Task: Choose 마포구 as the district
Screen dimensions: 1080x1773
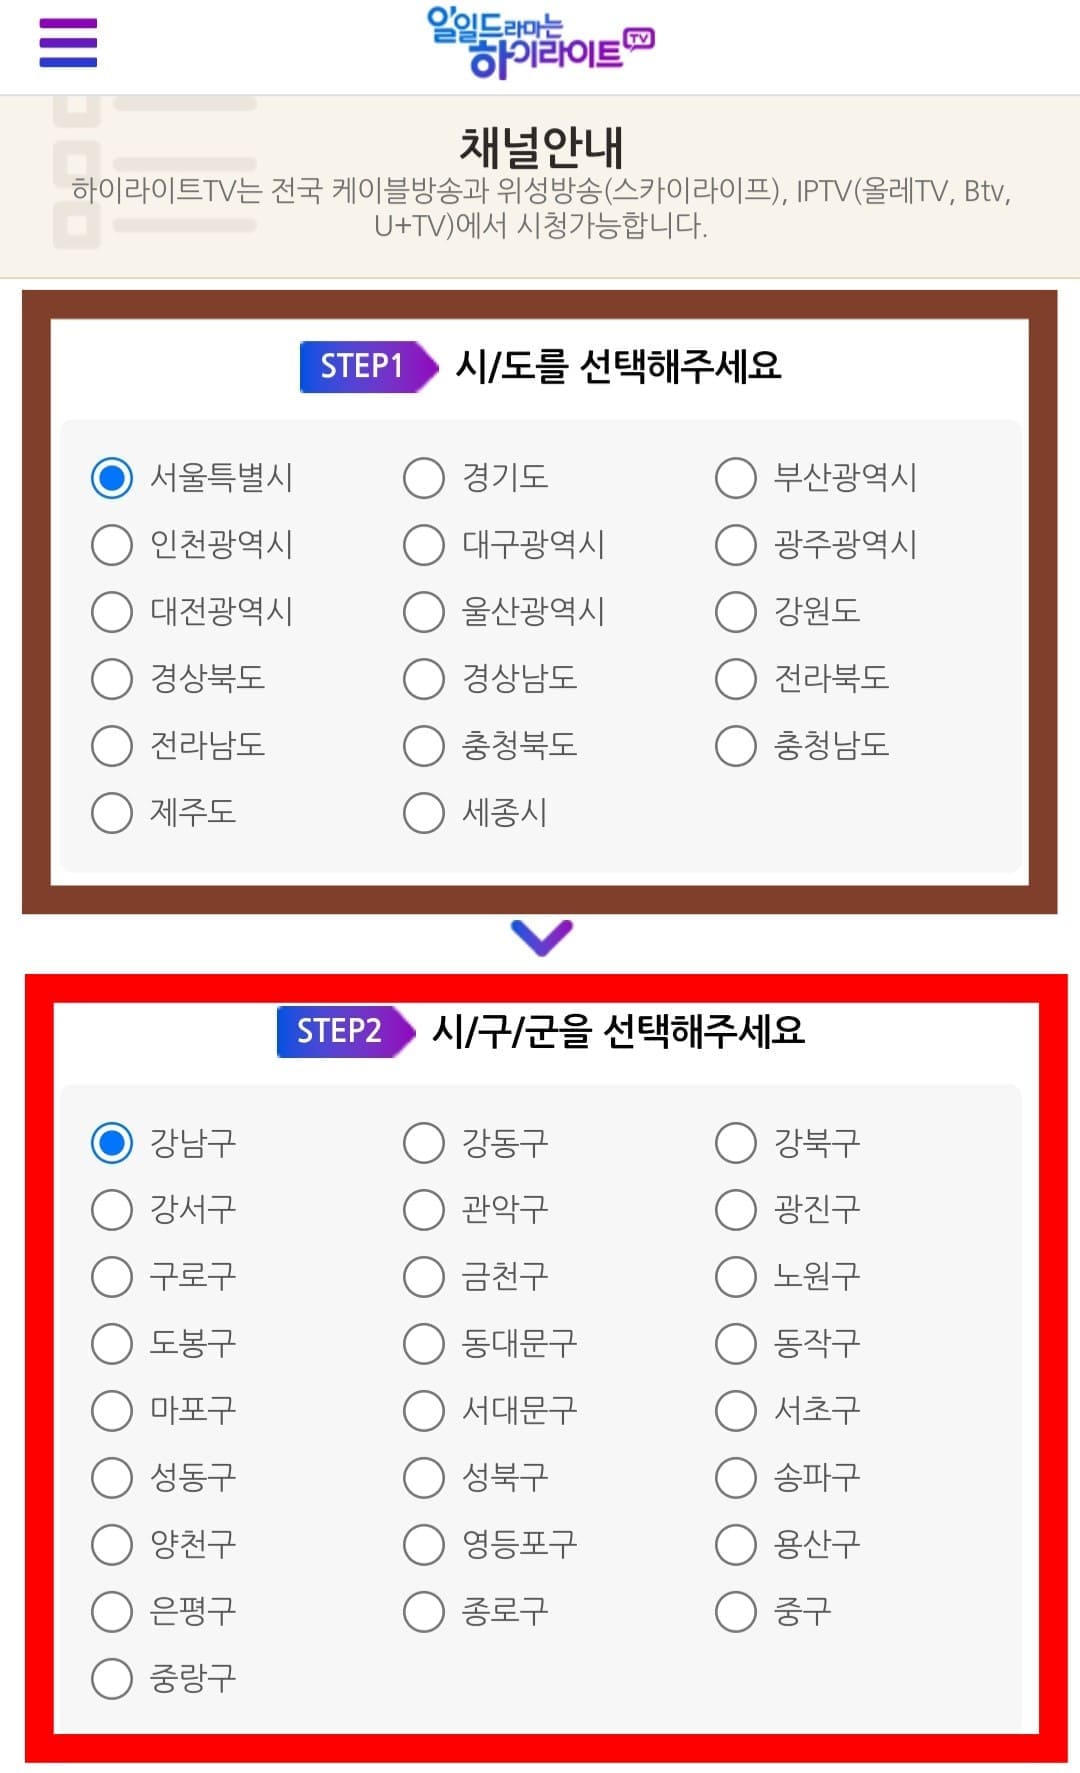Action: (x=110, y=1410)
